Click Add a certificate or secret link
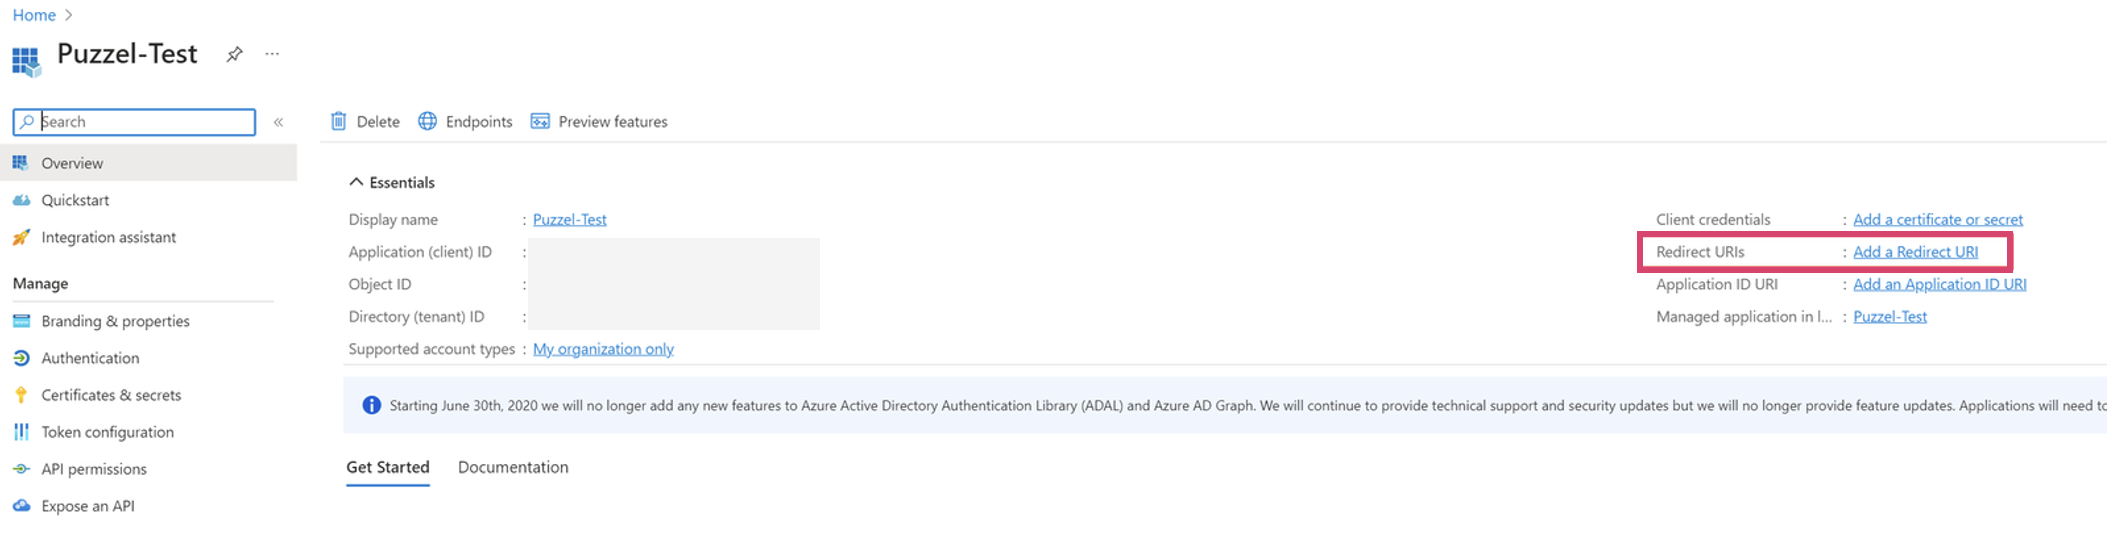The width and height of the screenshot is (2108, 560). [x=1937, y=219]
